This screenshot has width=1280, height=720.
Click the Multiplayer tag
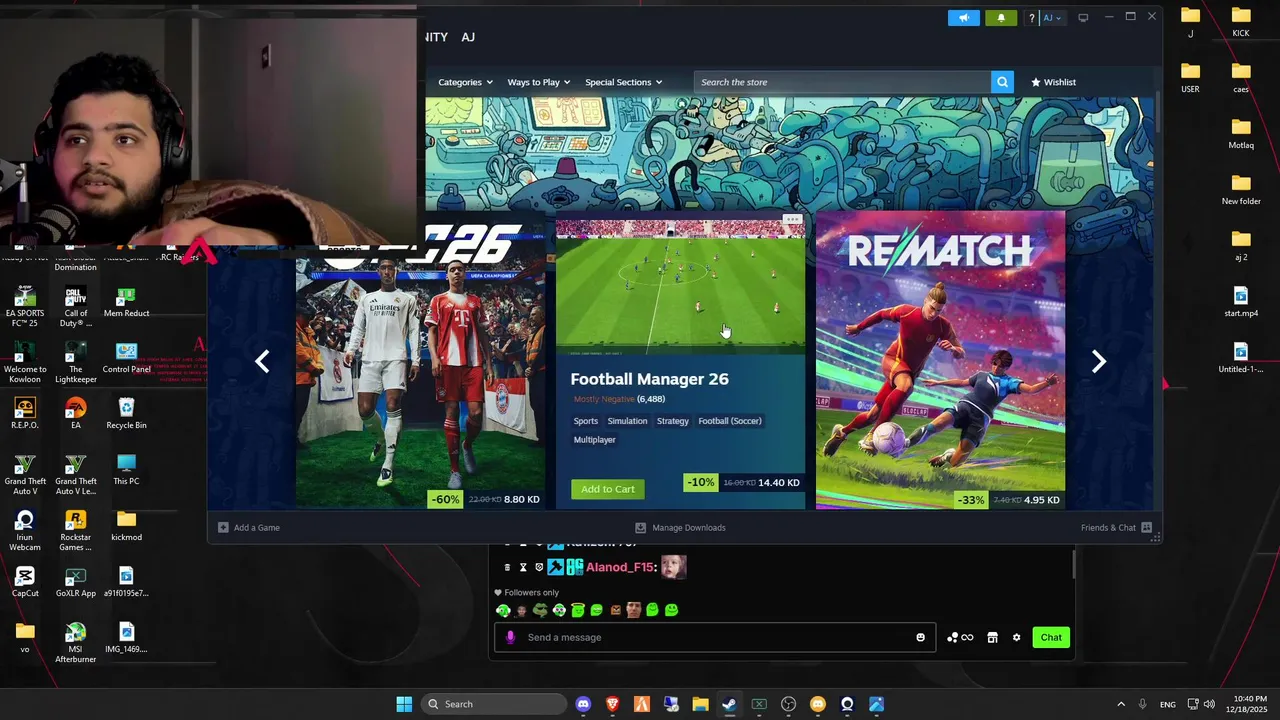[x=595, y=440]
